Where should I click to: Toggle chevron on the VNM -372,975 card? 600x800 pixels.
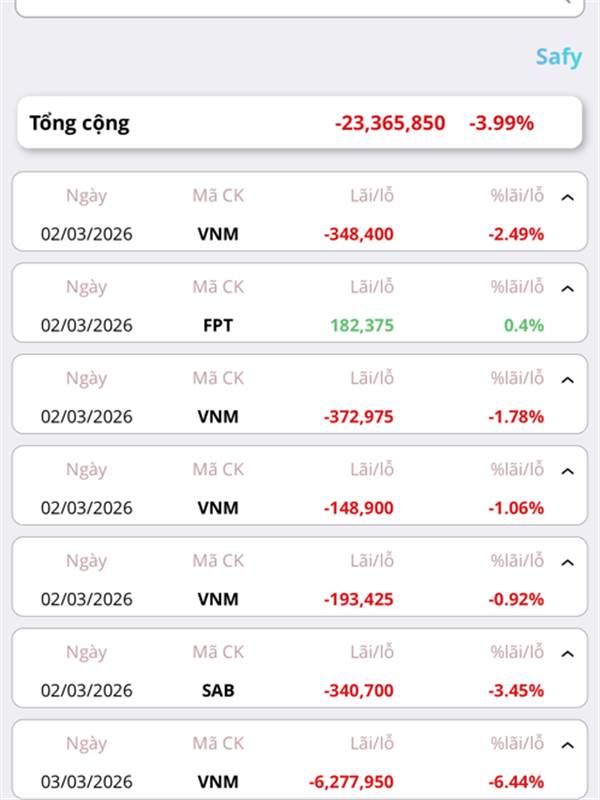(568, 380)
